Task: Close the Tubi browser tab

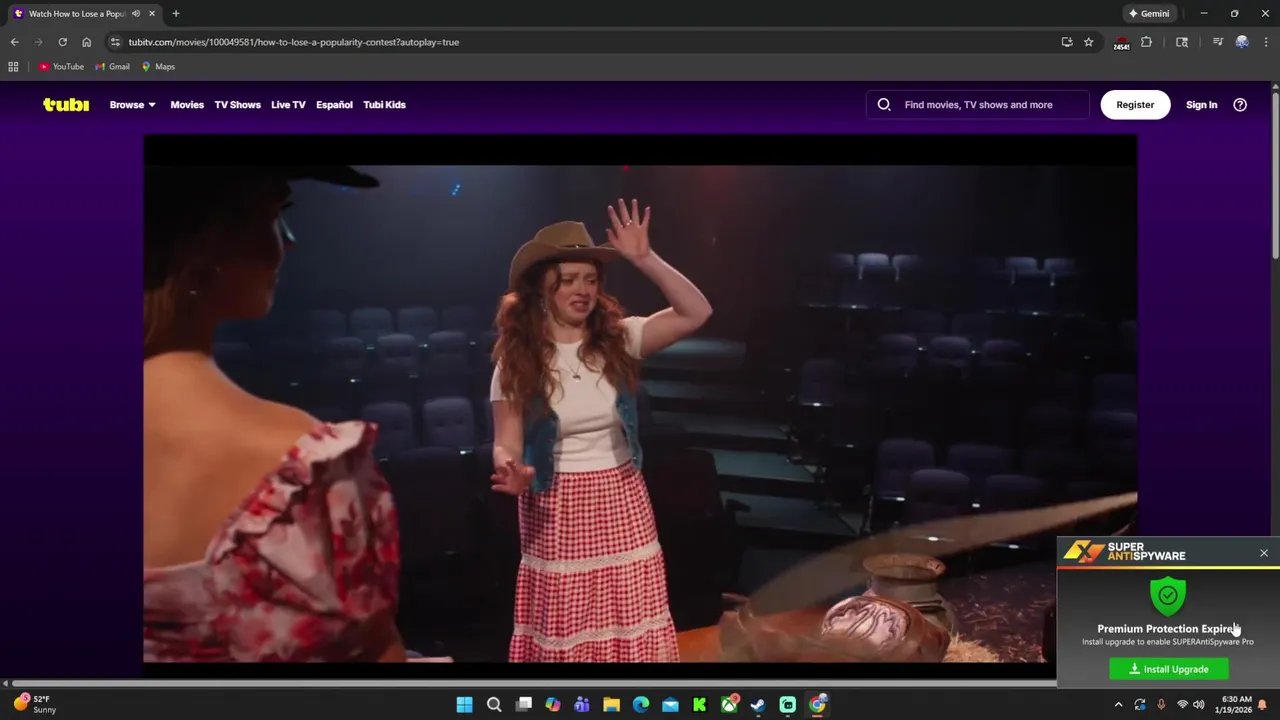Action: 152,14
